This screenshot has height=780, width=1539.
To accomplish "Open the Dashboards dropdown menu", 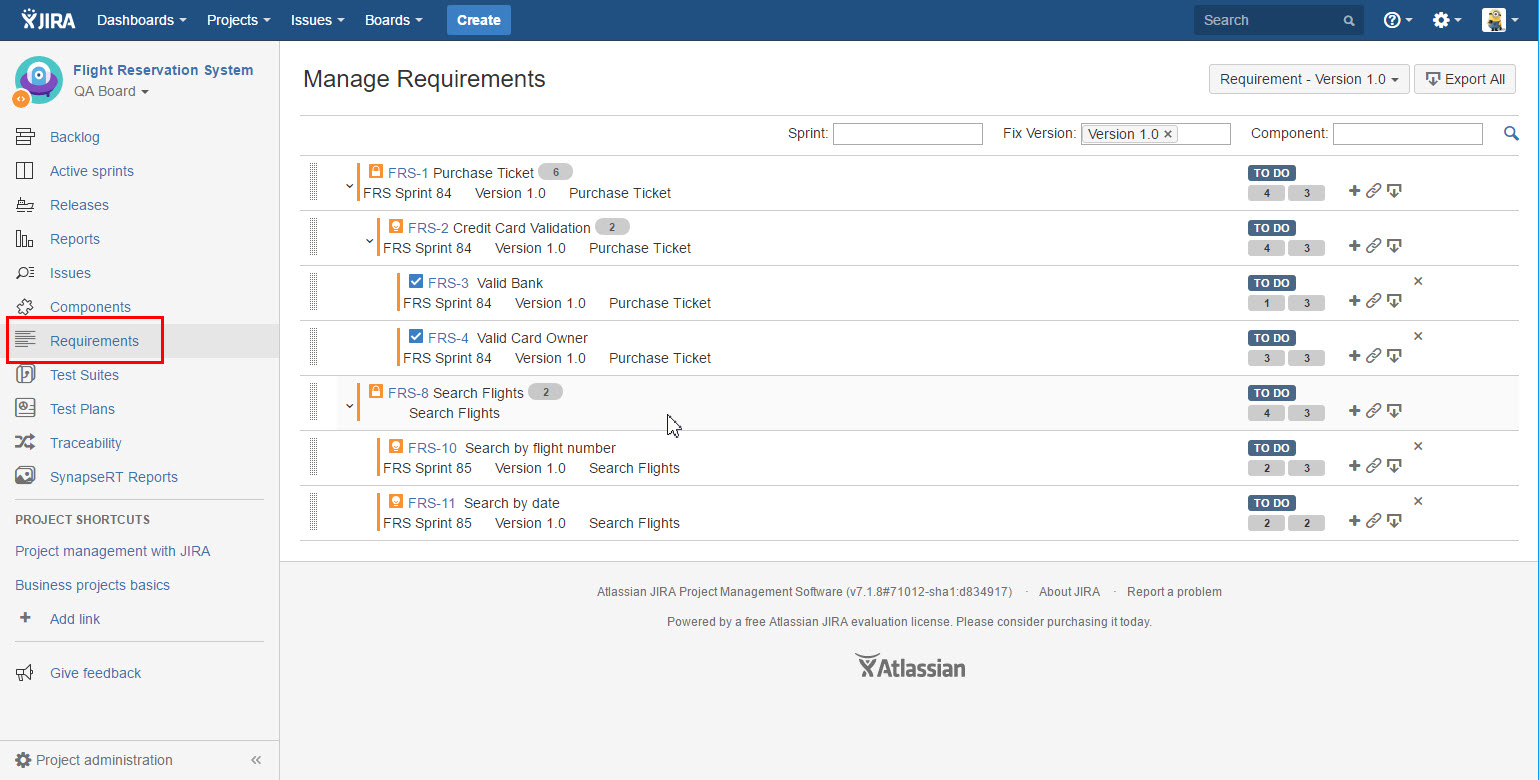I will [x=142, y=20].
